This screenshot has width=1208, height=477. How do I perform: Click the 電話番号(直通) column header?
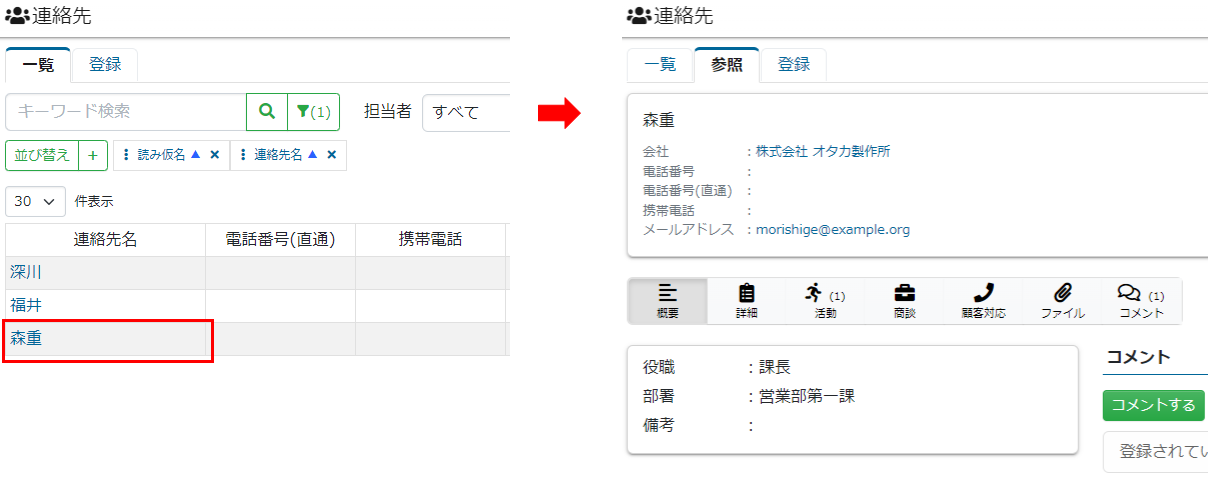click(280, 240)
